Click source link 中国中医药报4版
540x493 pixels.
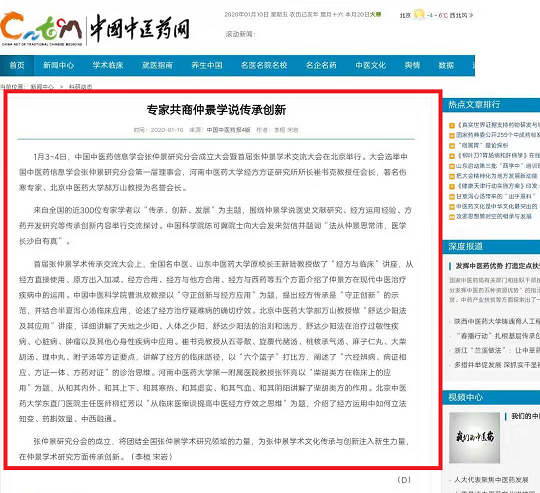tap(228, 130)
